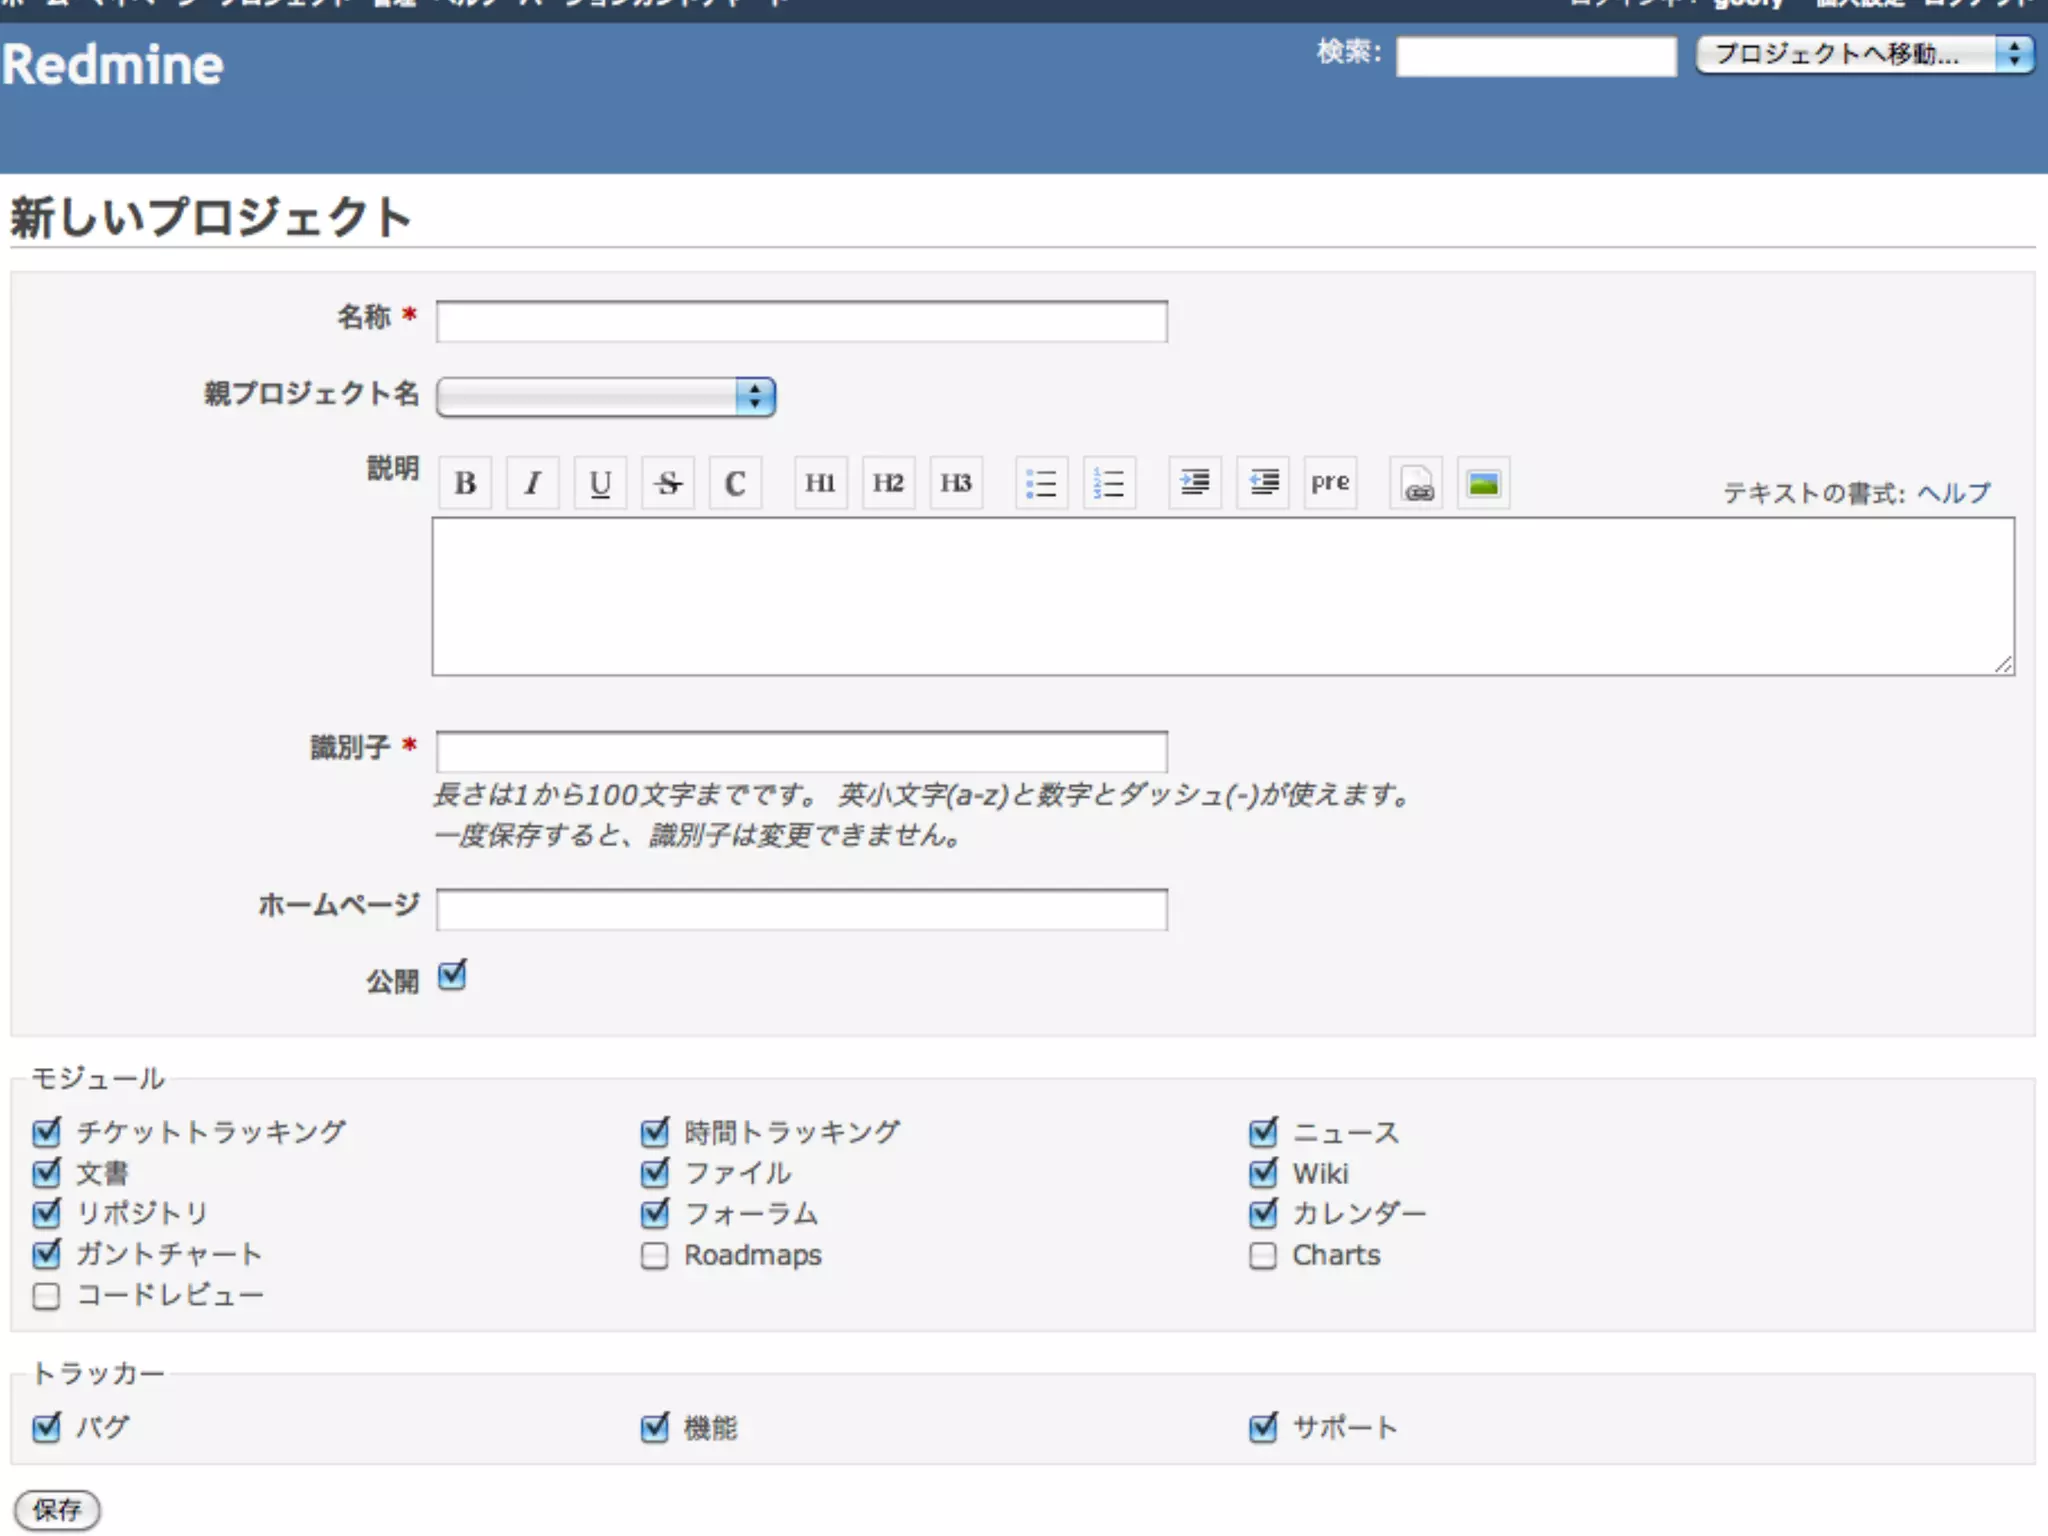Apply Italic with the I icon
2048x1536 pixels.
[x=532, y=484]
